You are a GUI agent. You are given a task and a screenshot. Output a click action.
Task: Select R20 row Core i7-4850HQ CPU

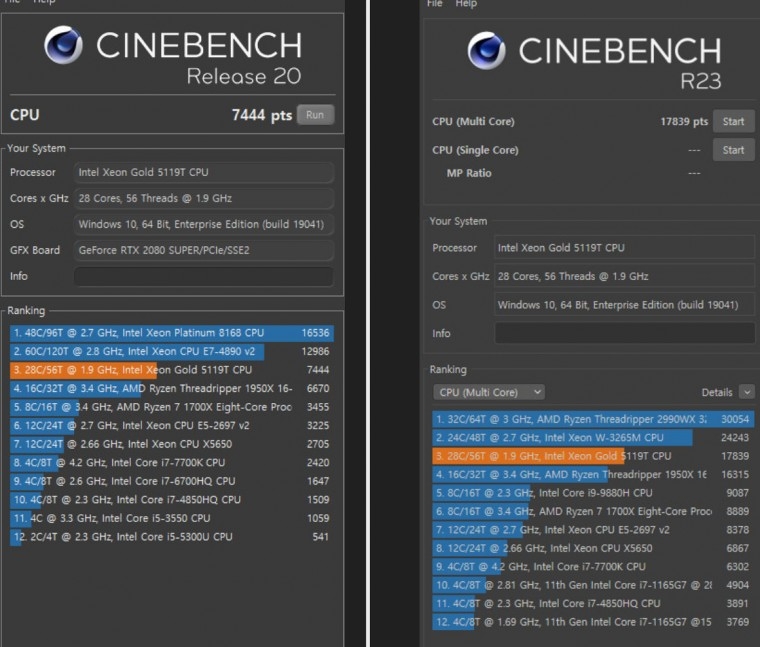coord(172,500)
